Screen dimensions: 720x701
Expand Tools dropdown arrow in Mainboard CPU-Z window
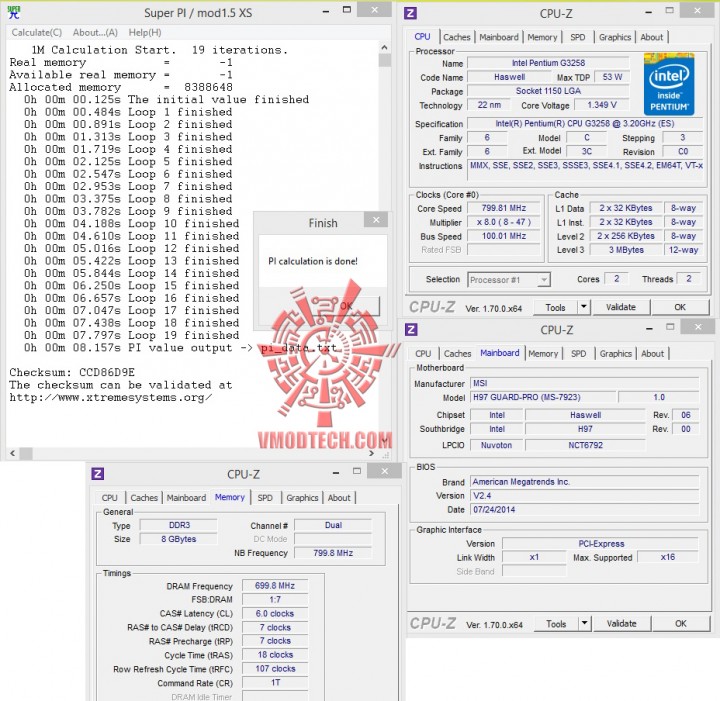(x=585, y=624)
